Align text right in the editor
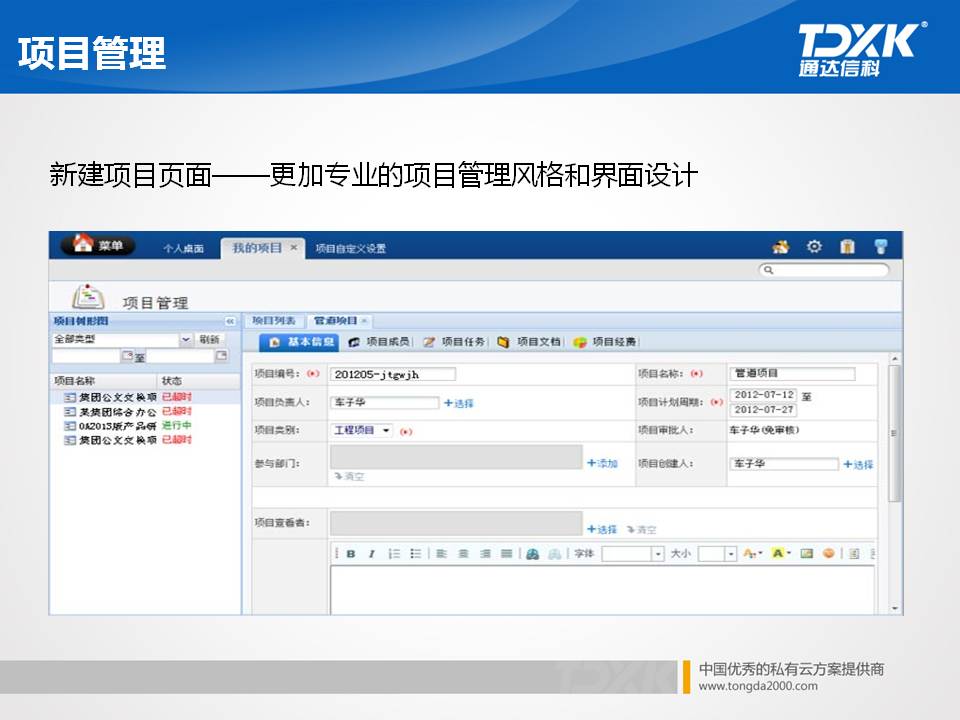 485,553
